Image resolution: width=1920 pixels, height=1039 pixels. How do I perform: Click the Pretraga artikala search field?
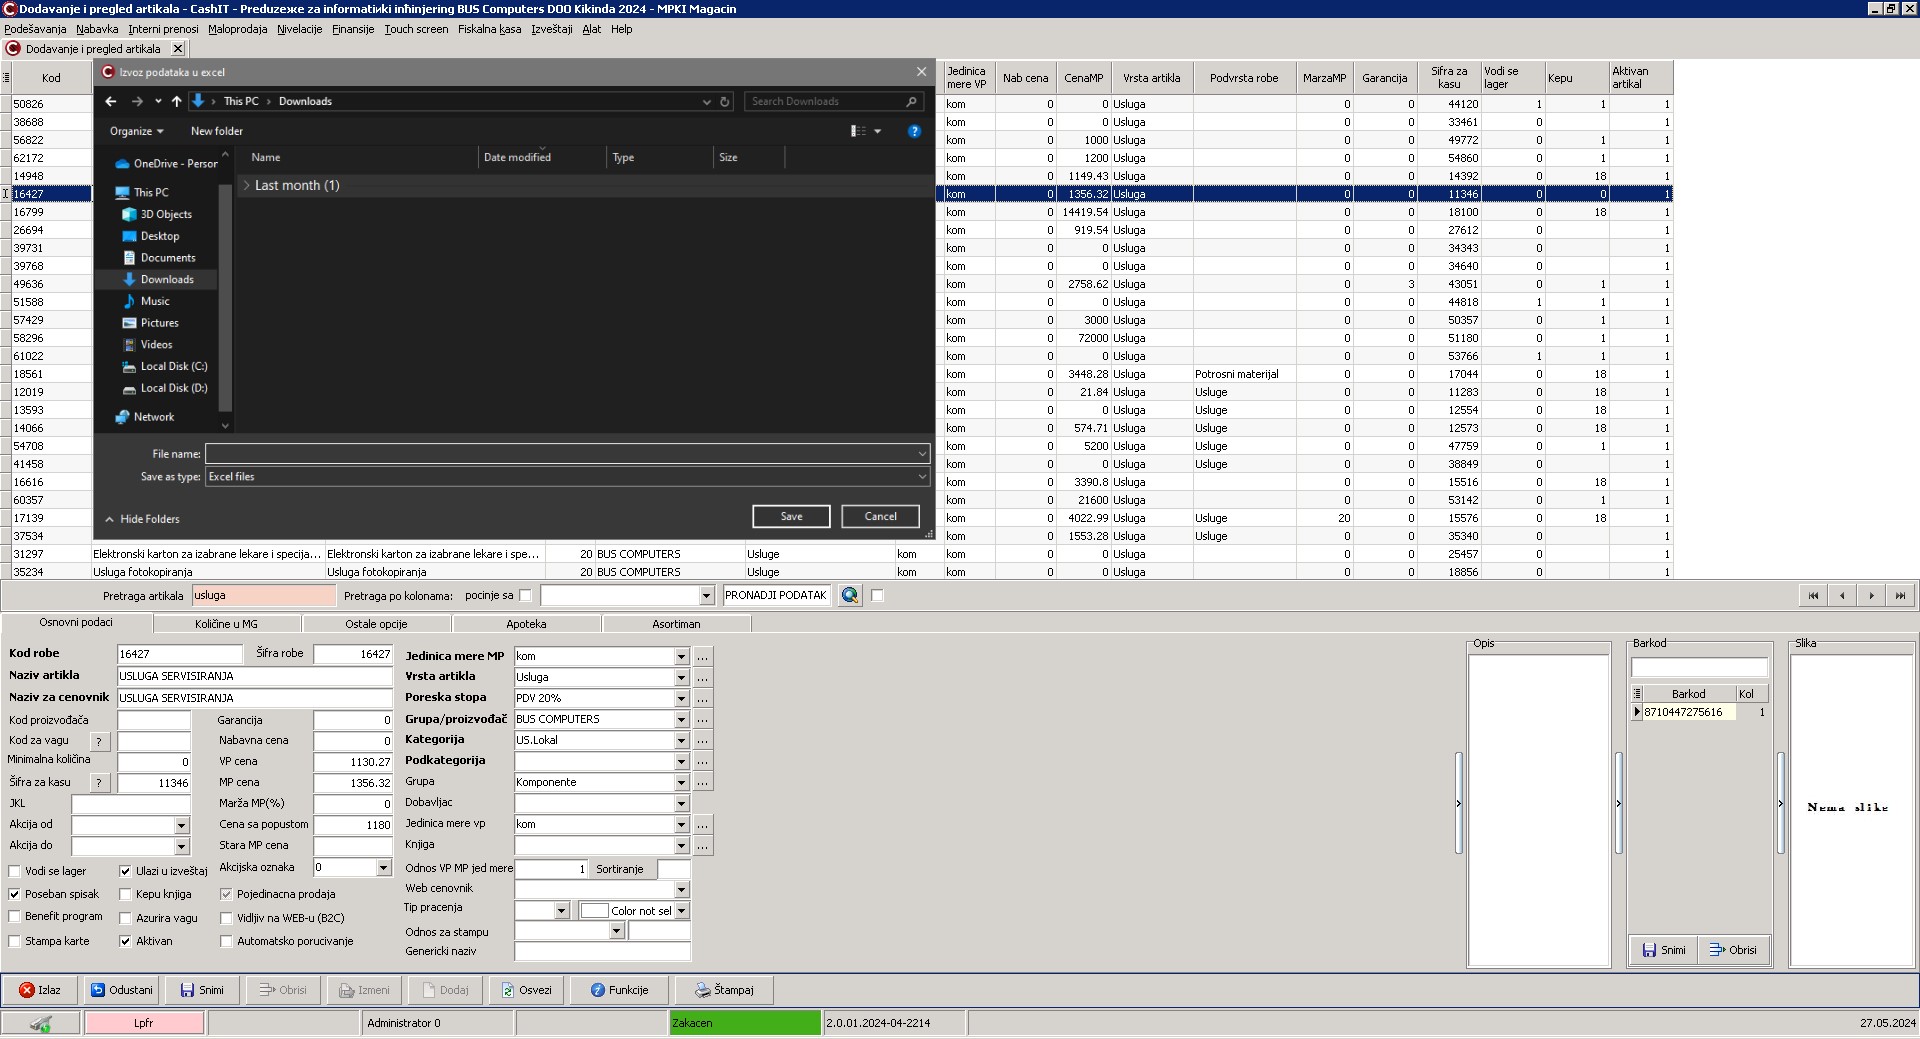264,595
